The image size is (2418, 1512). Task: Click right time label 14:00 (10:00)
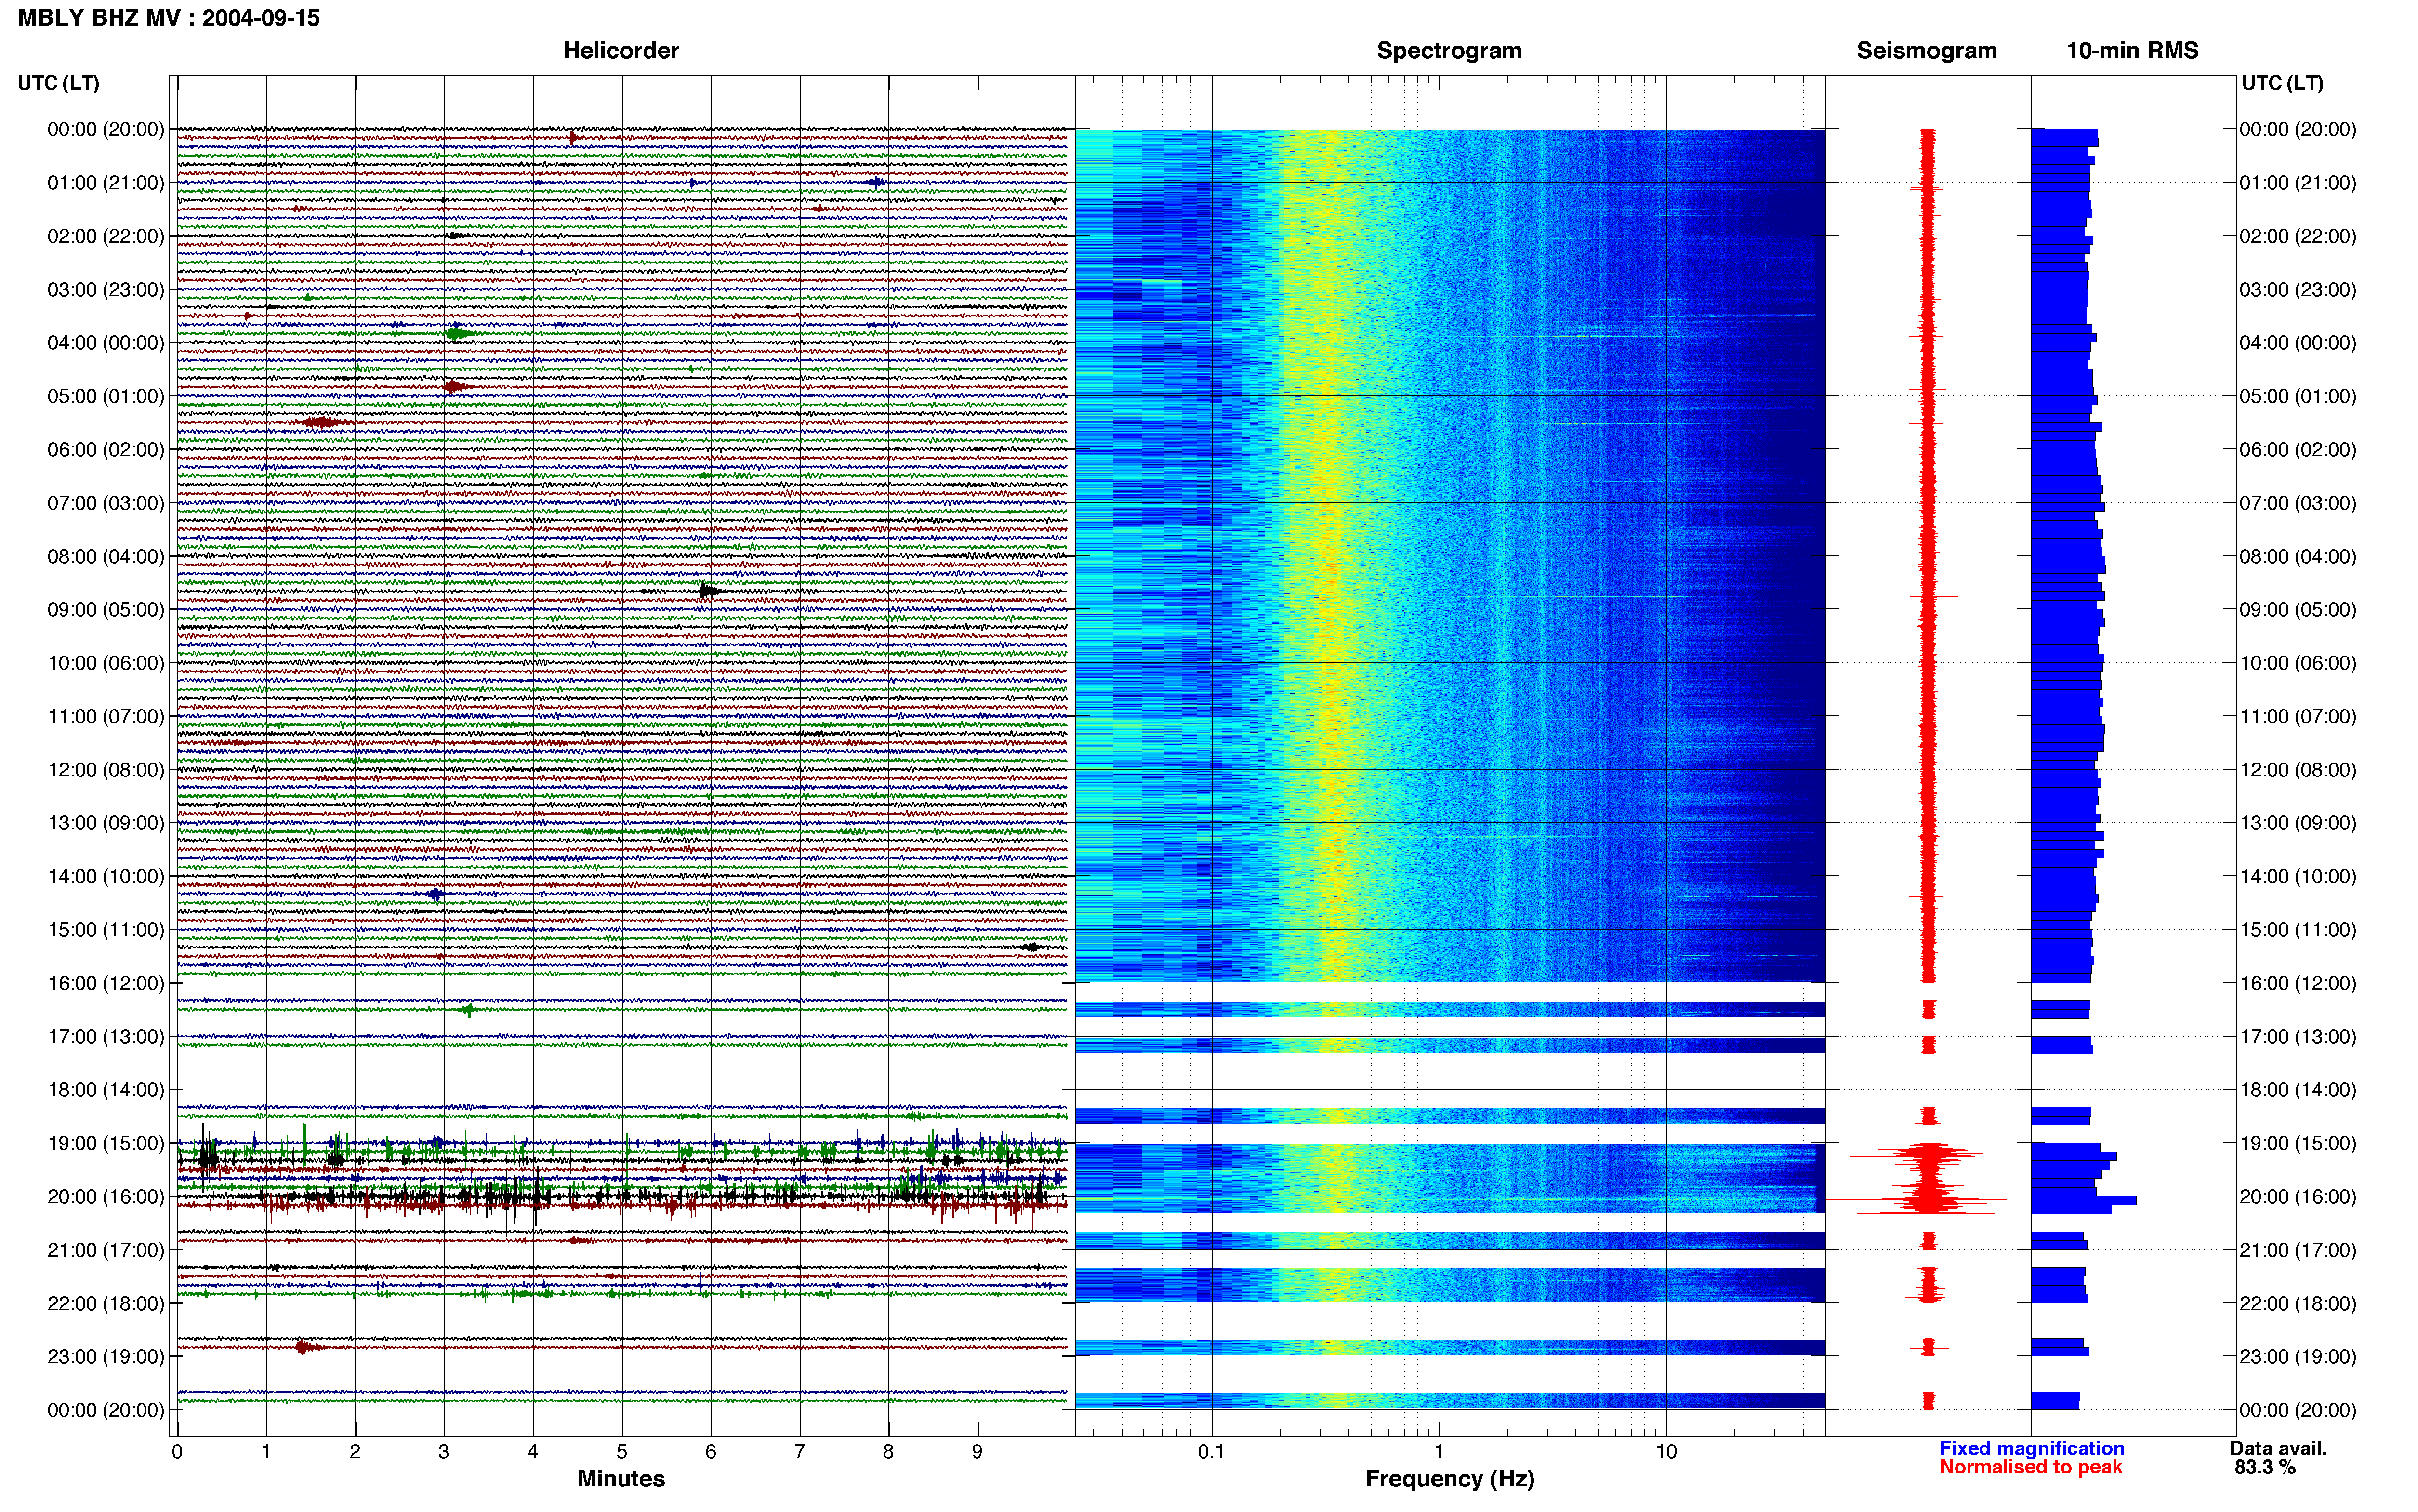(2298, 877)
